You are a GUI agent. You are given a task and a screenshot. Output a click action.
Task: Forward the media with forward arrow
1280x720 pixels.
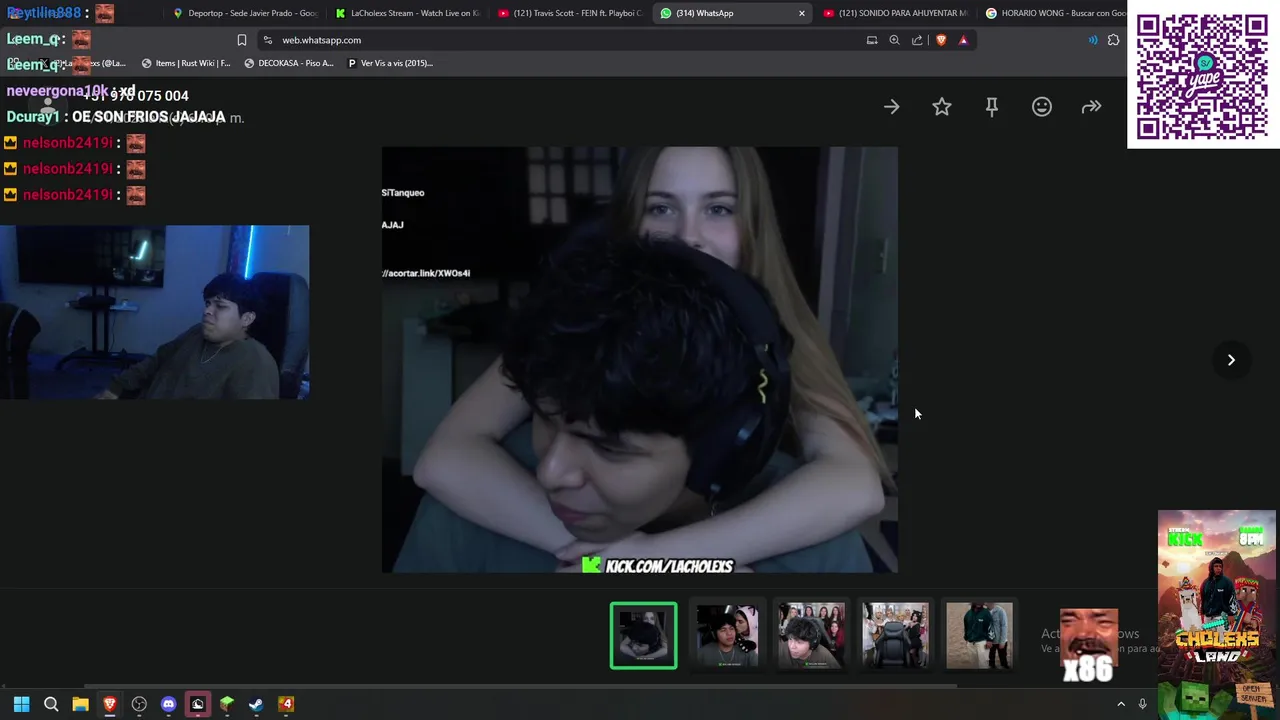[x=1092, y=107]
